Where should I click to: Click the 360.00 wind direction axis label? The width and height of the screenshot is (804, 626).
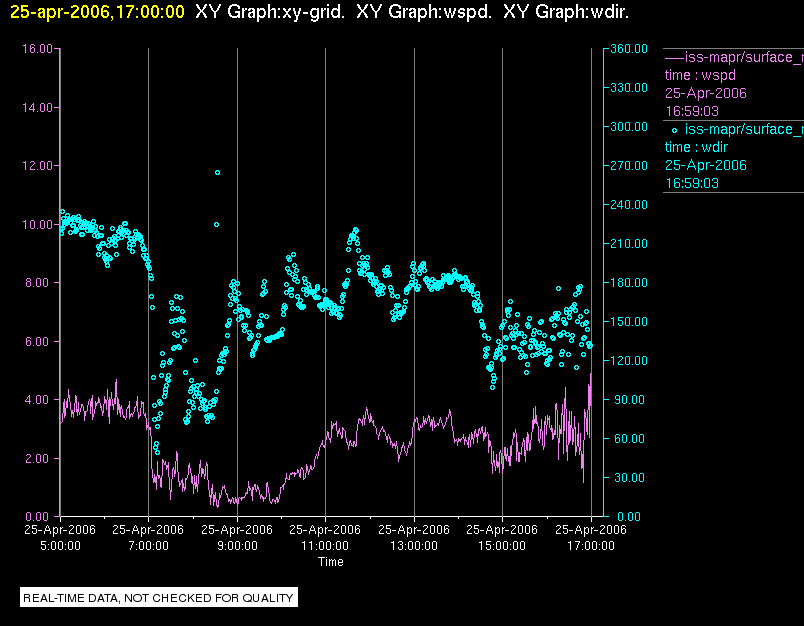click(629, 49)
